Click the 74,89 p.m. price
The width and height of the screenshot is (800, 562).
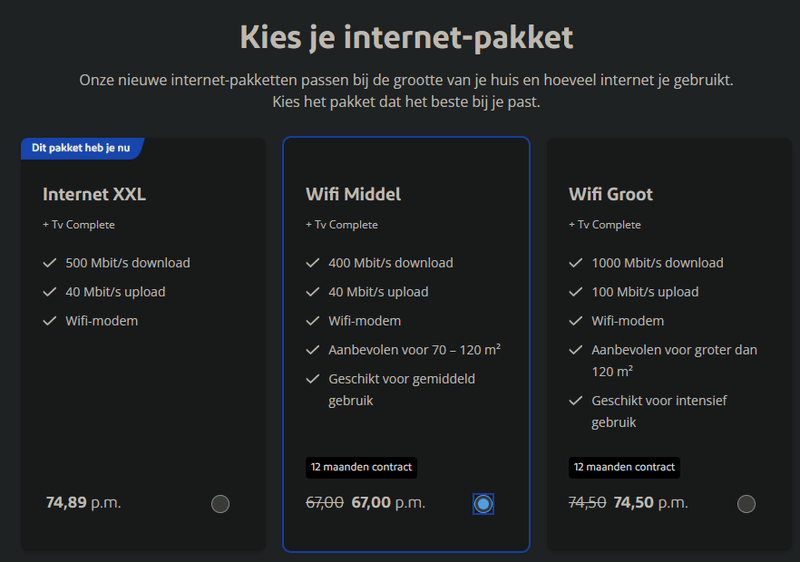(83, 502)
